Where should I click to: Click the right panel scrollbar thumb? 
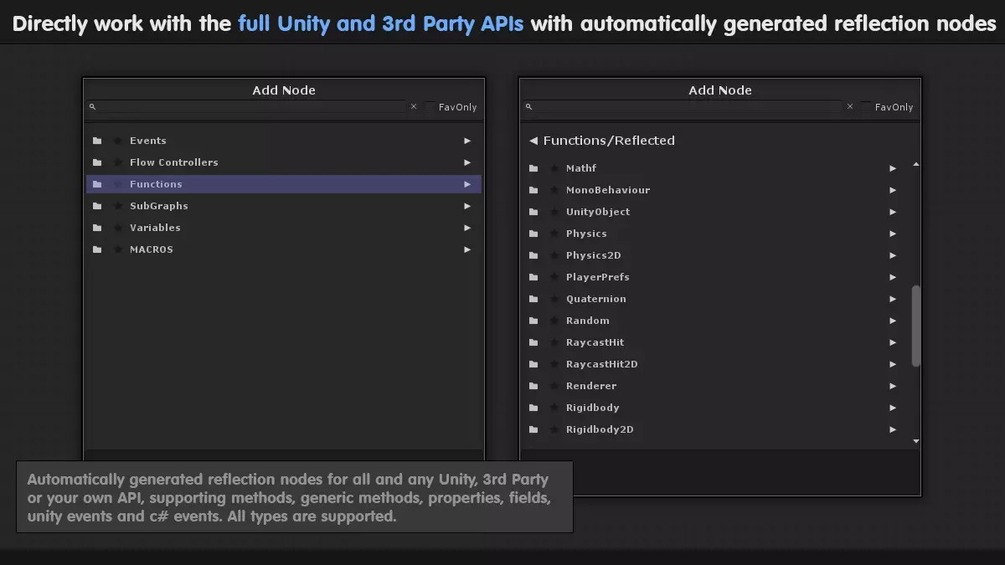pyautogui.click(x=916, y=325)
